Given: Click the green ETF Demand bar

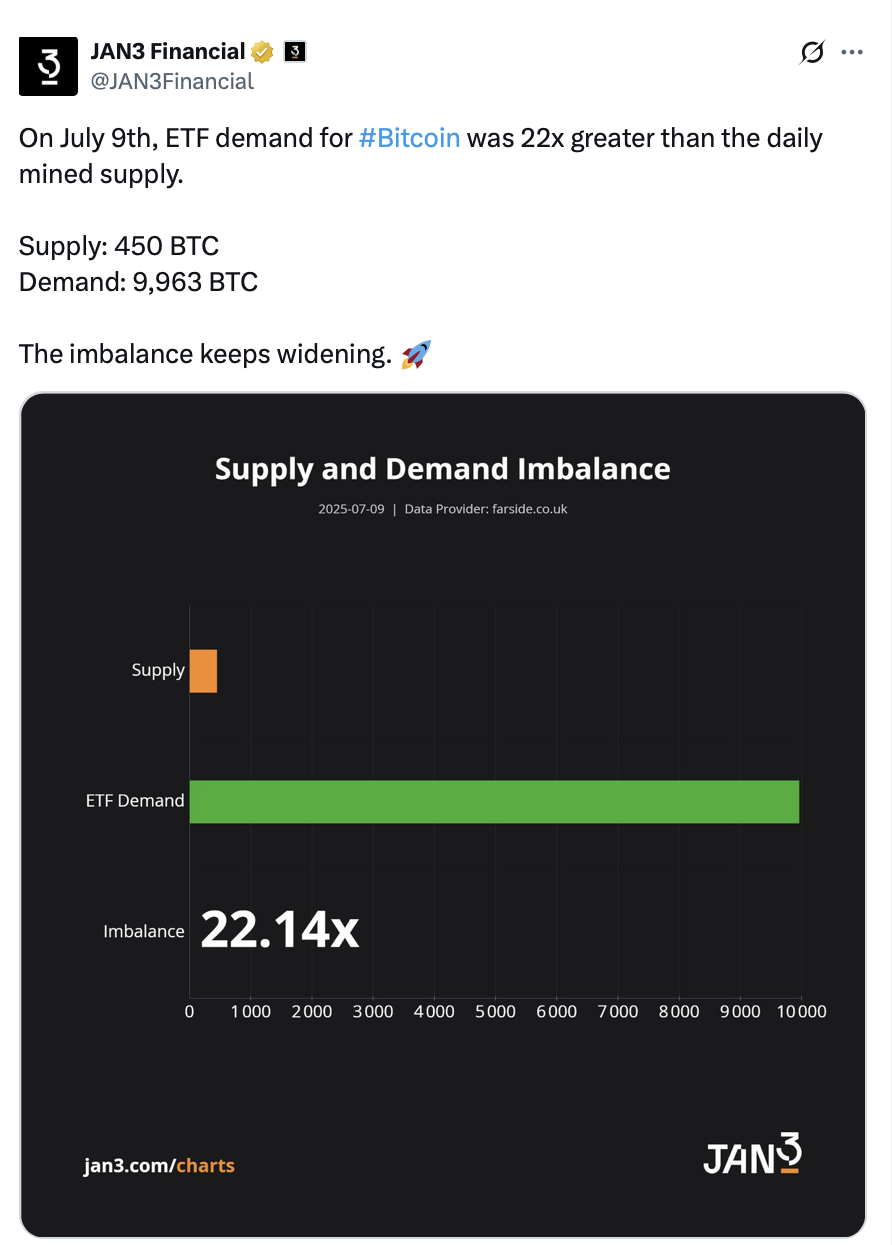Looking at the screenshot, I should tap(494, 800).
